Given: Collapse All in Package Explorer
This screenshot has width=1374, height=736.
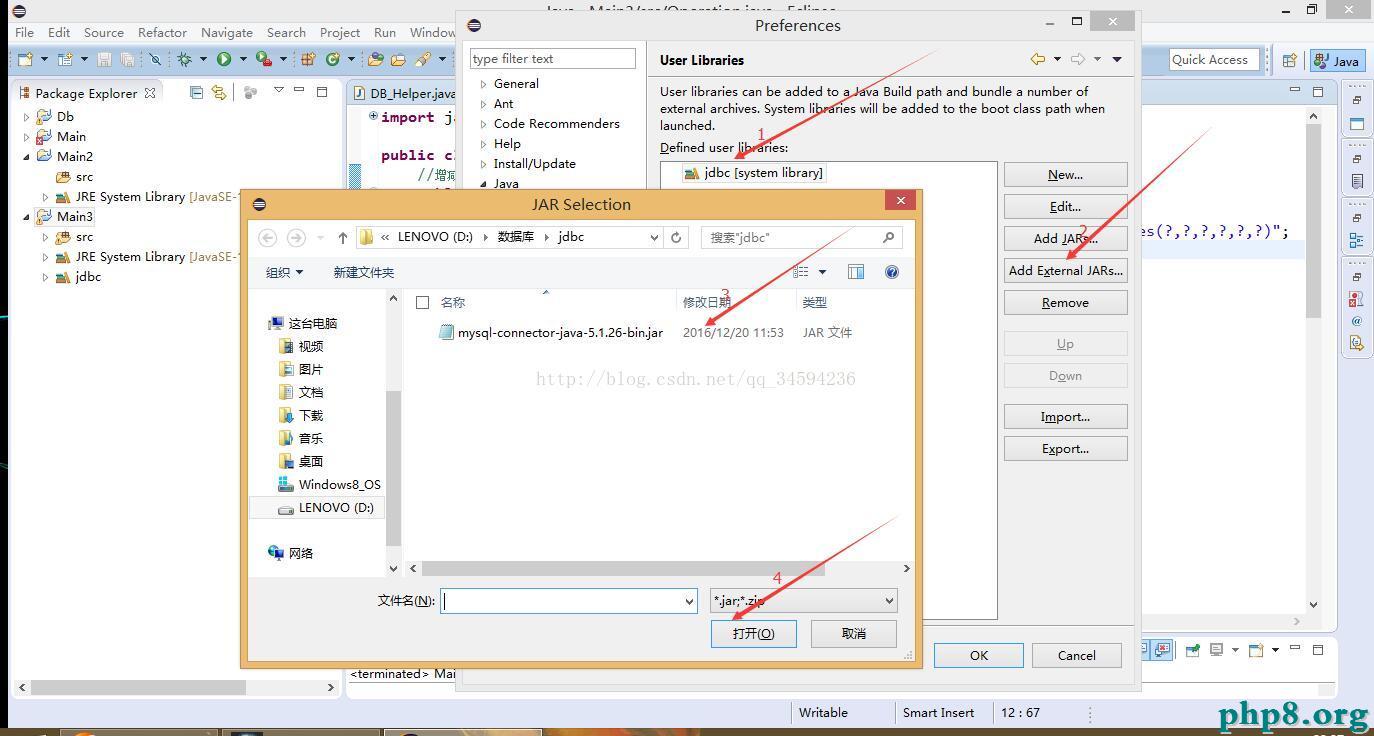Looking at the screenshot, I should coord(196,92).
